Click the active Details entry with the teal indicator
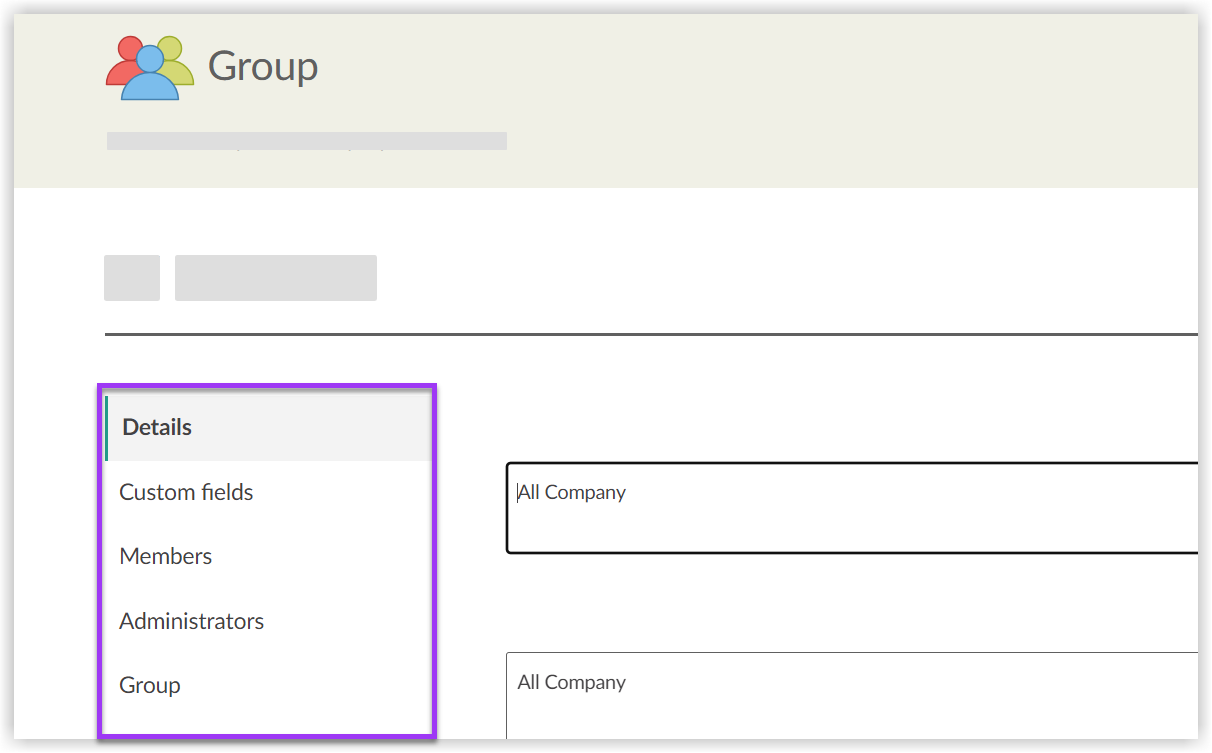This screenshot has height=753, width=1212. [x=156, y=426]
